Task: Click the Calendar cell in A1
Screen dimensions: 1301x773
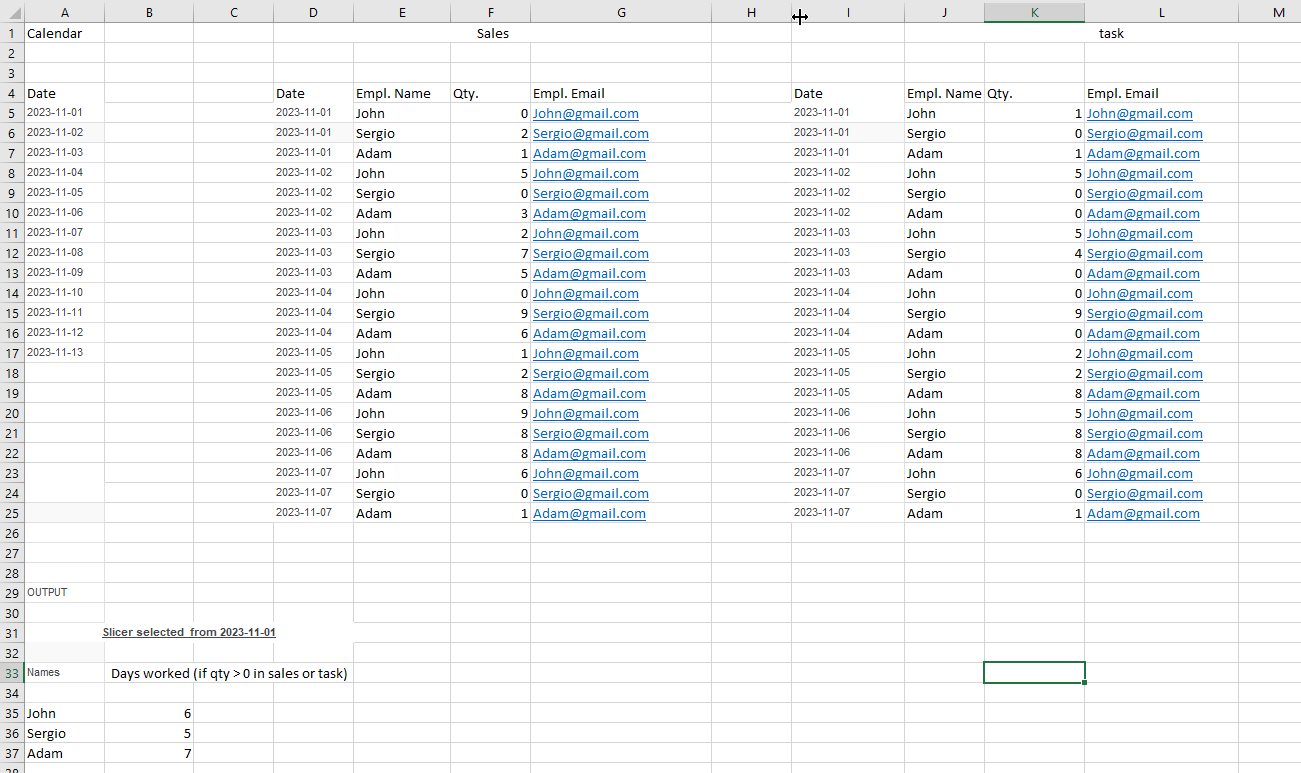Action: click(x=64, y=33)
